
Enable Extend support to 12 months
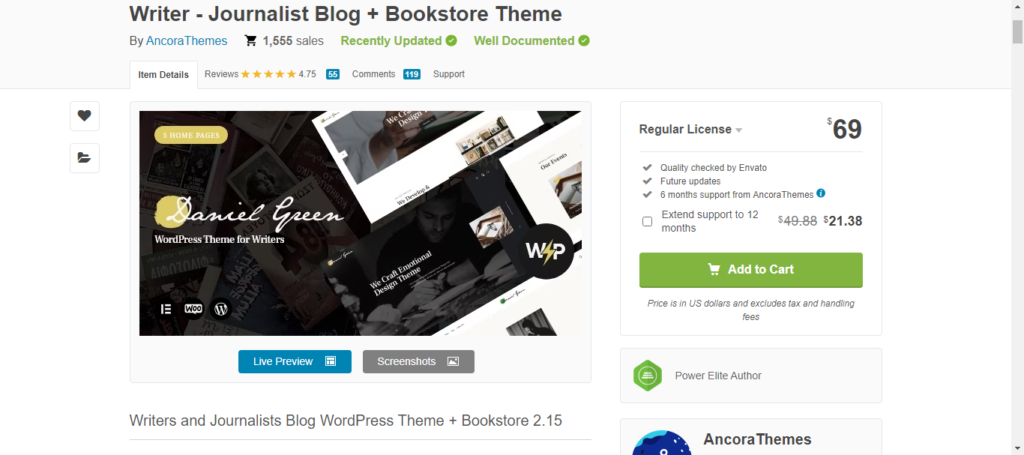click(647, 221)
